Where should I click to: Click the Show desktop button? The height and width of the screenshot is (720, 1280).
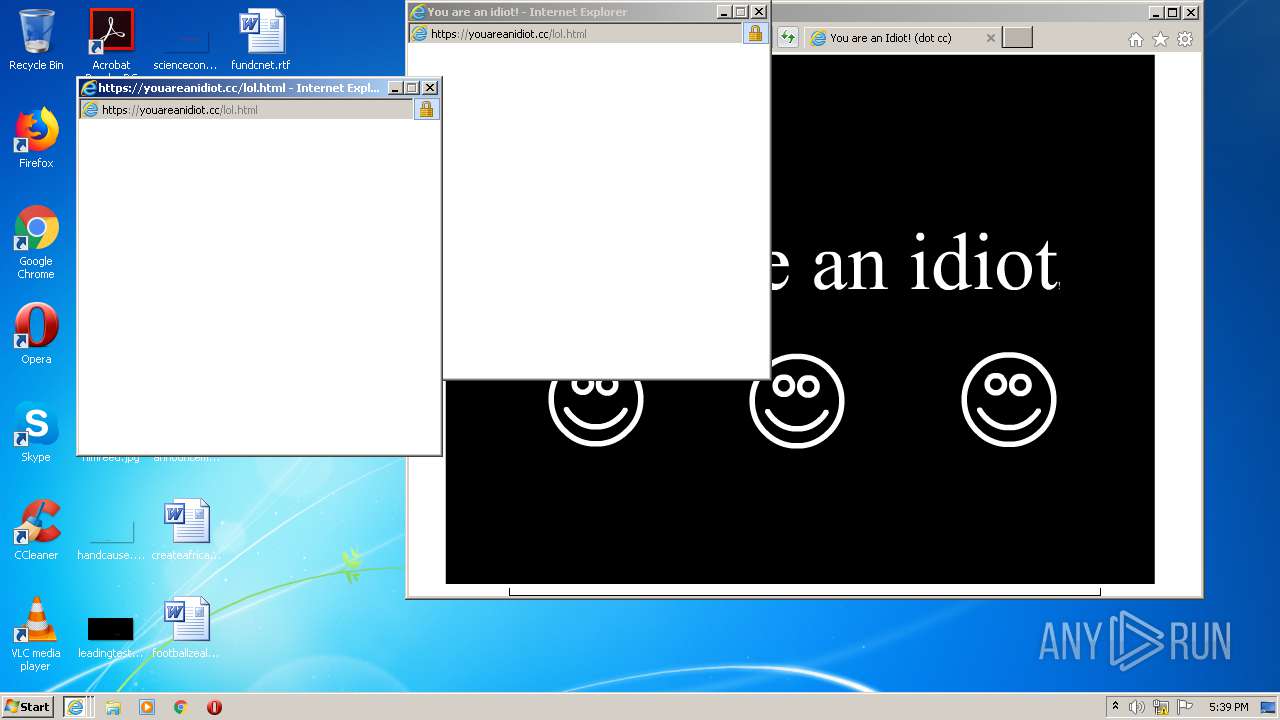[x=1268, y=707]
